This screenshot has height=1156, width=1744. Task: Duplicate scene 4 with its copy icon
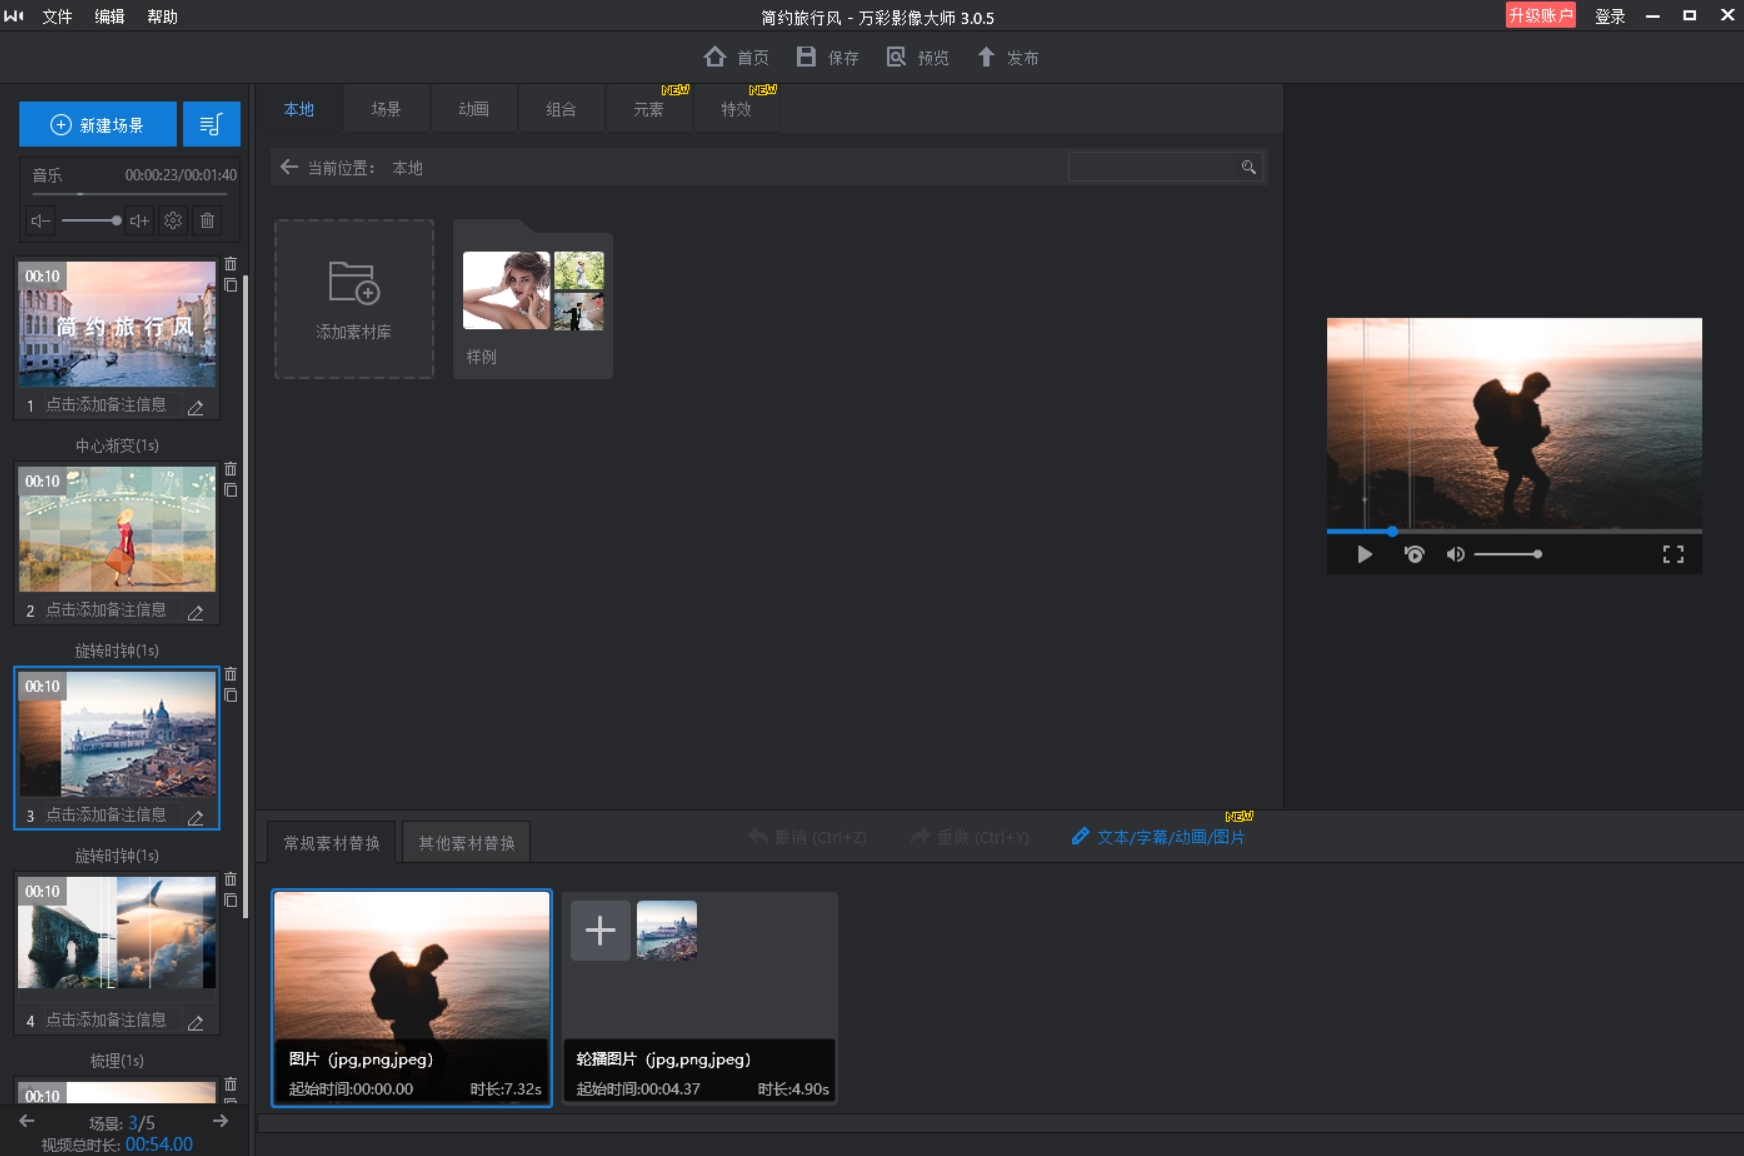point(230,900)
